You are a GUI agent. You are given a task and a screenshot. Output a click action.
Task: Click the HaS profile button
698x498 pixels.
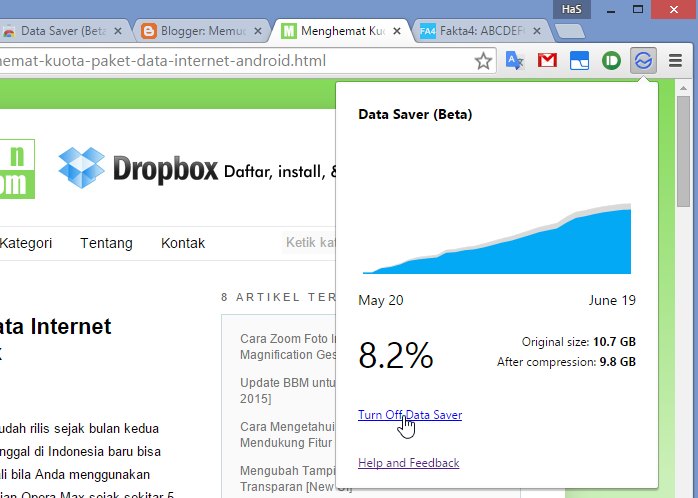pos(572,9)
